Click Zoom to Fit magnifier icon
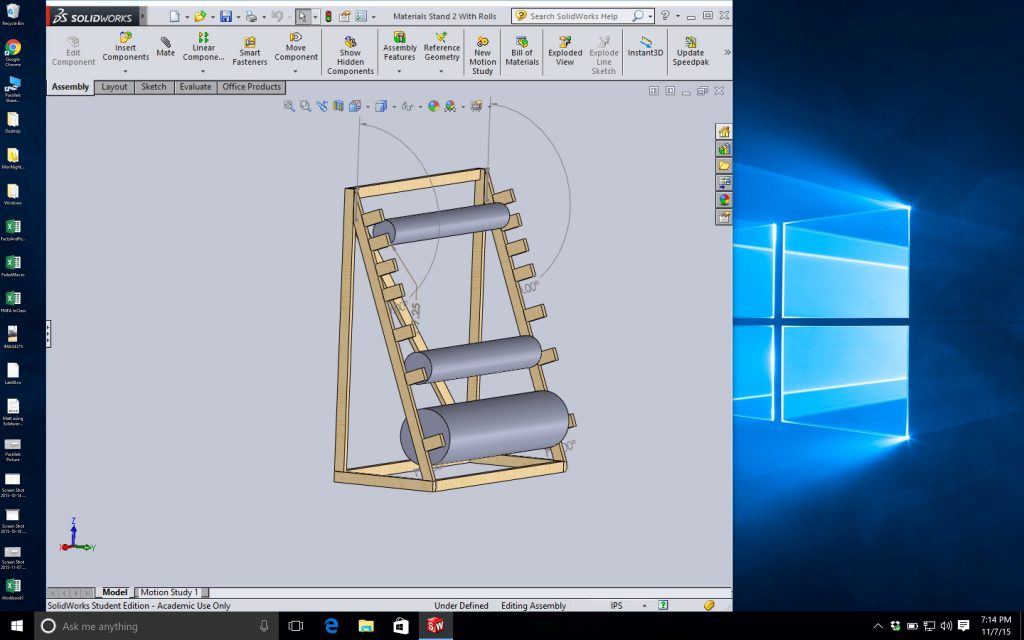Screen dimensions: 1024x640 (289, 106)
